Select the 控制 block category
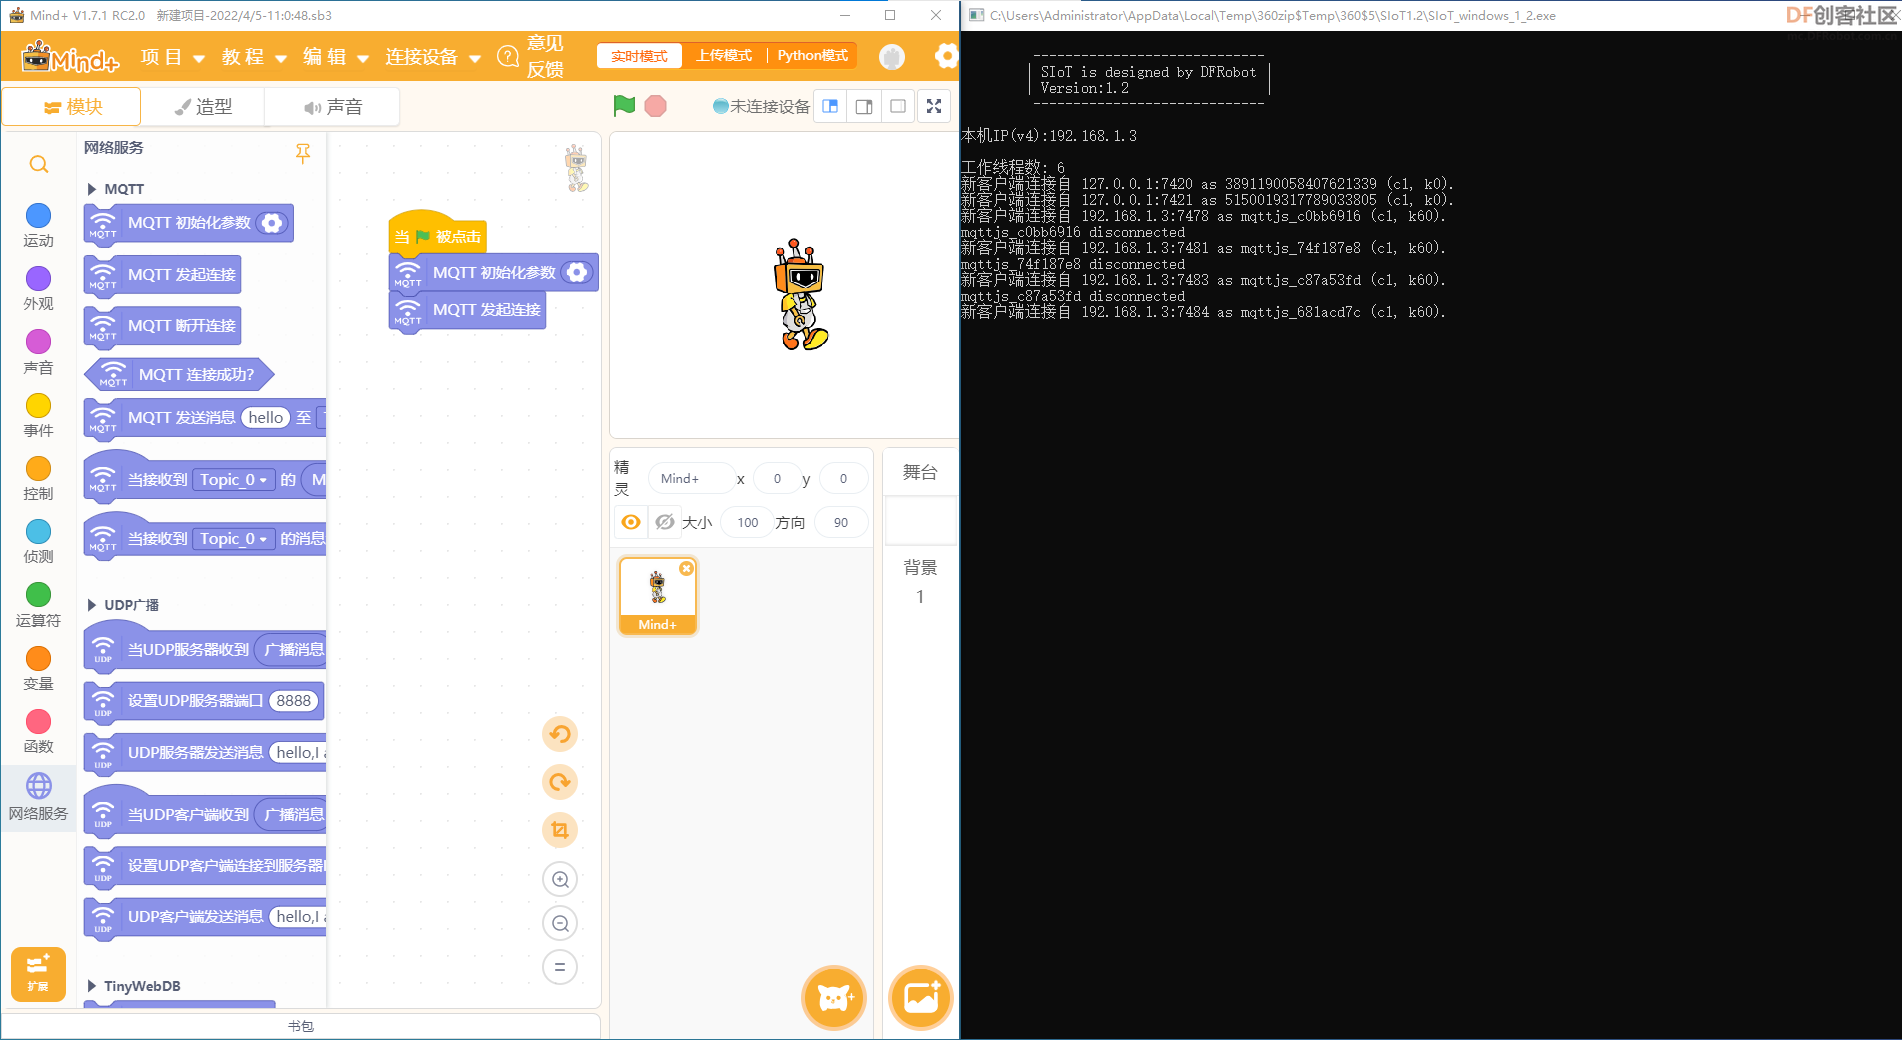Screen dimensions: 1902x1040 tap(38, 479)
